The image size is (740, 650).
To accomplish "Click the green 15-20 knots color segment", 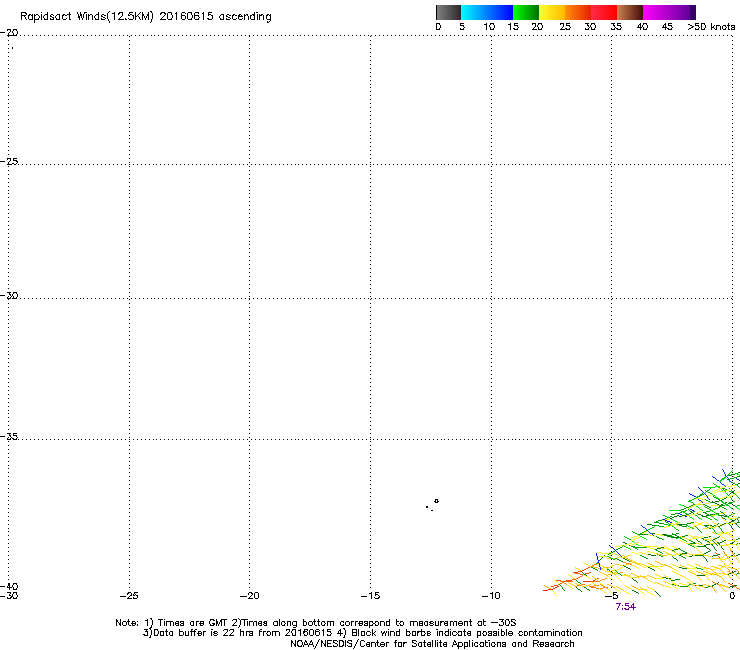I will [x=526, y=12].
